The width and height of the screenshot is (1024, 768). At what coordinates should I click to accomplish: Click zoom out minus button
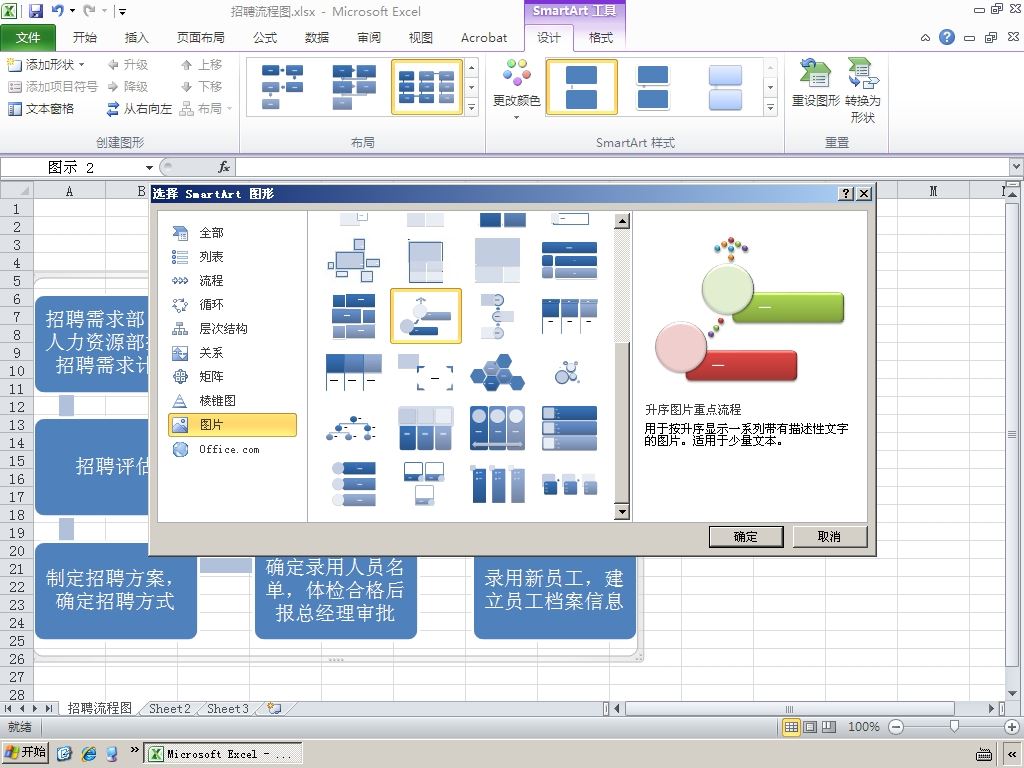click(x=896, y=727)
